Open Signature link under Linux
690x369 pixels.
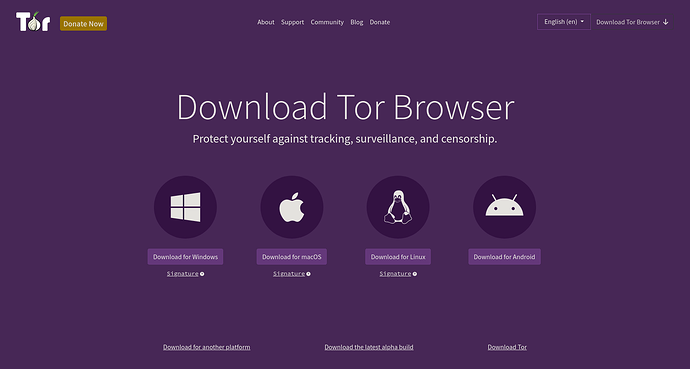pos(396,274)
